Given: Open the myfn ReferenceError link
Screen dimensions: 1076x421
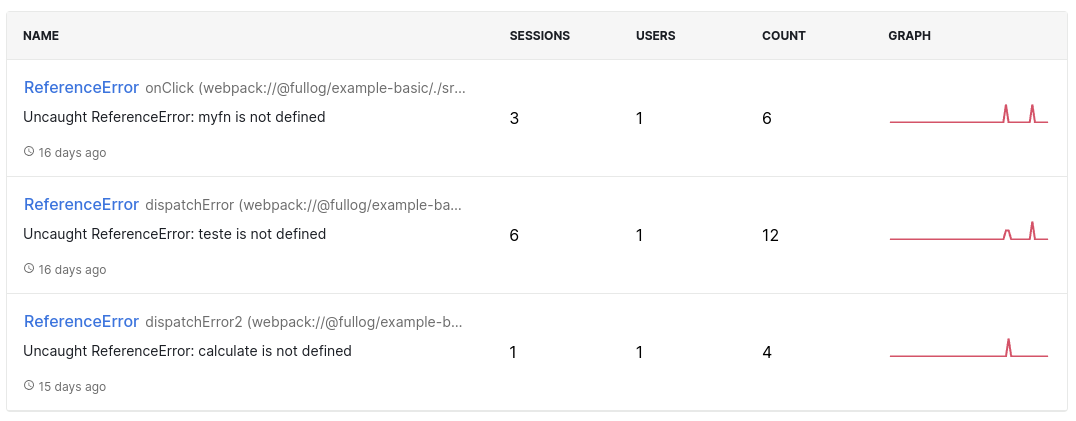Looking at the screenshot, I should click(82, 88).
